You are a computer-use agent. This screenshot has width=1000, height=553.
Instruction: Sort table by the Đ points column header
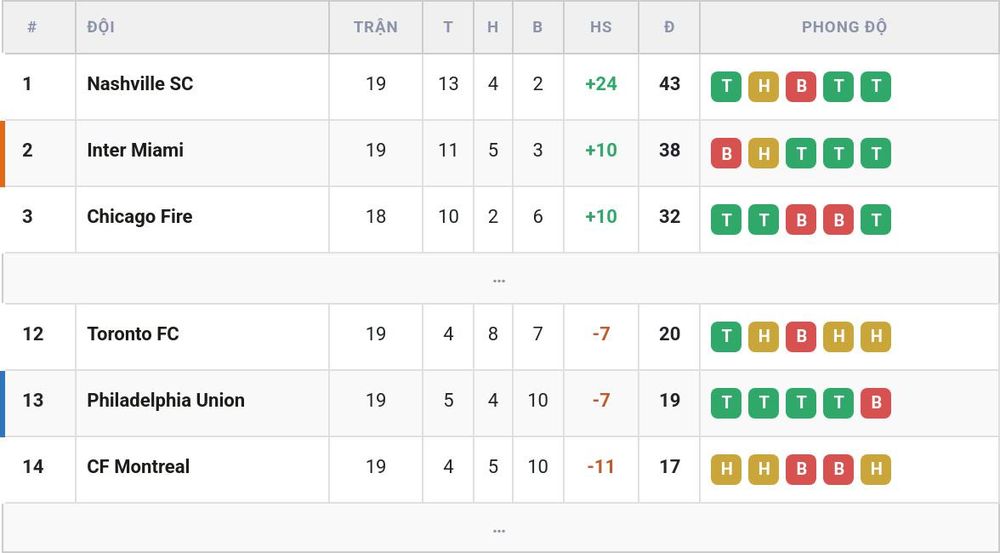tap(669, 27)
